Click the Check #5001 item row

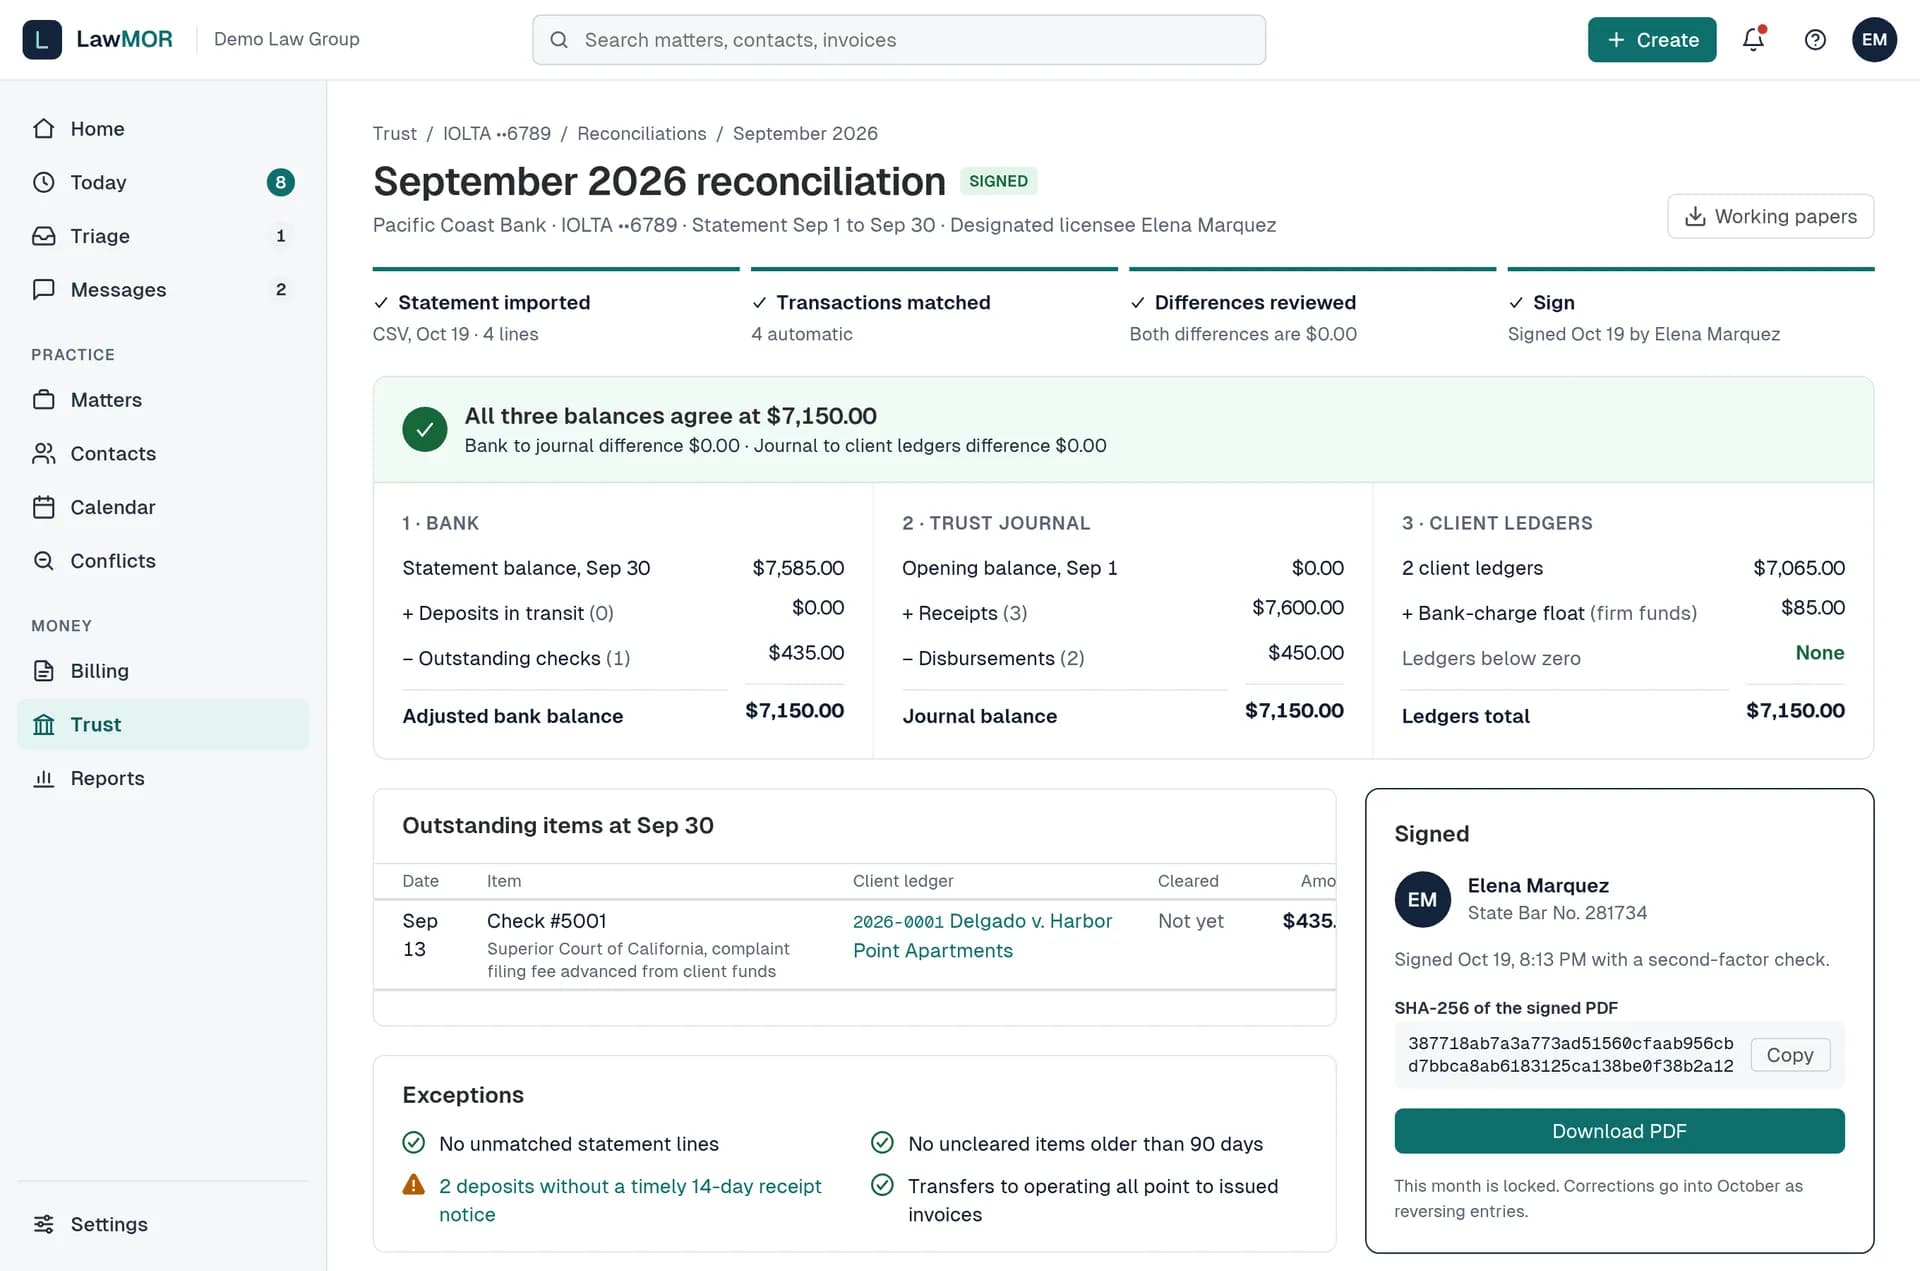tap(854, 945)
